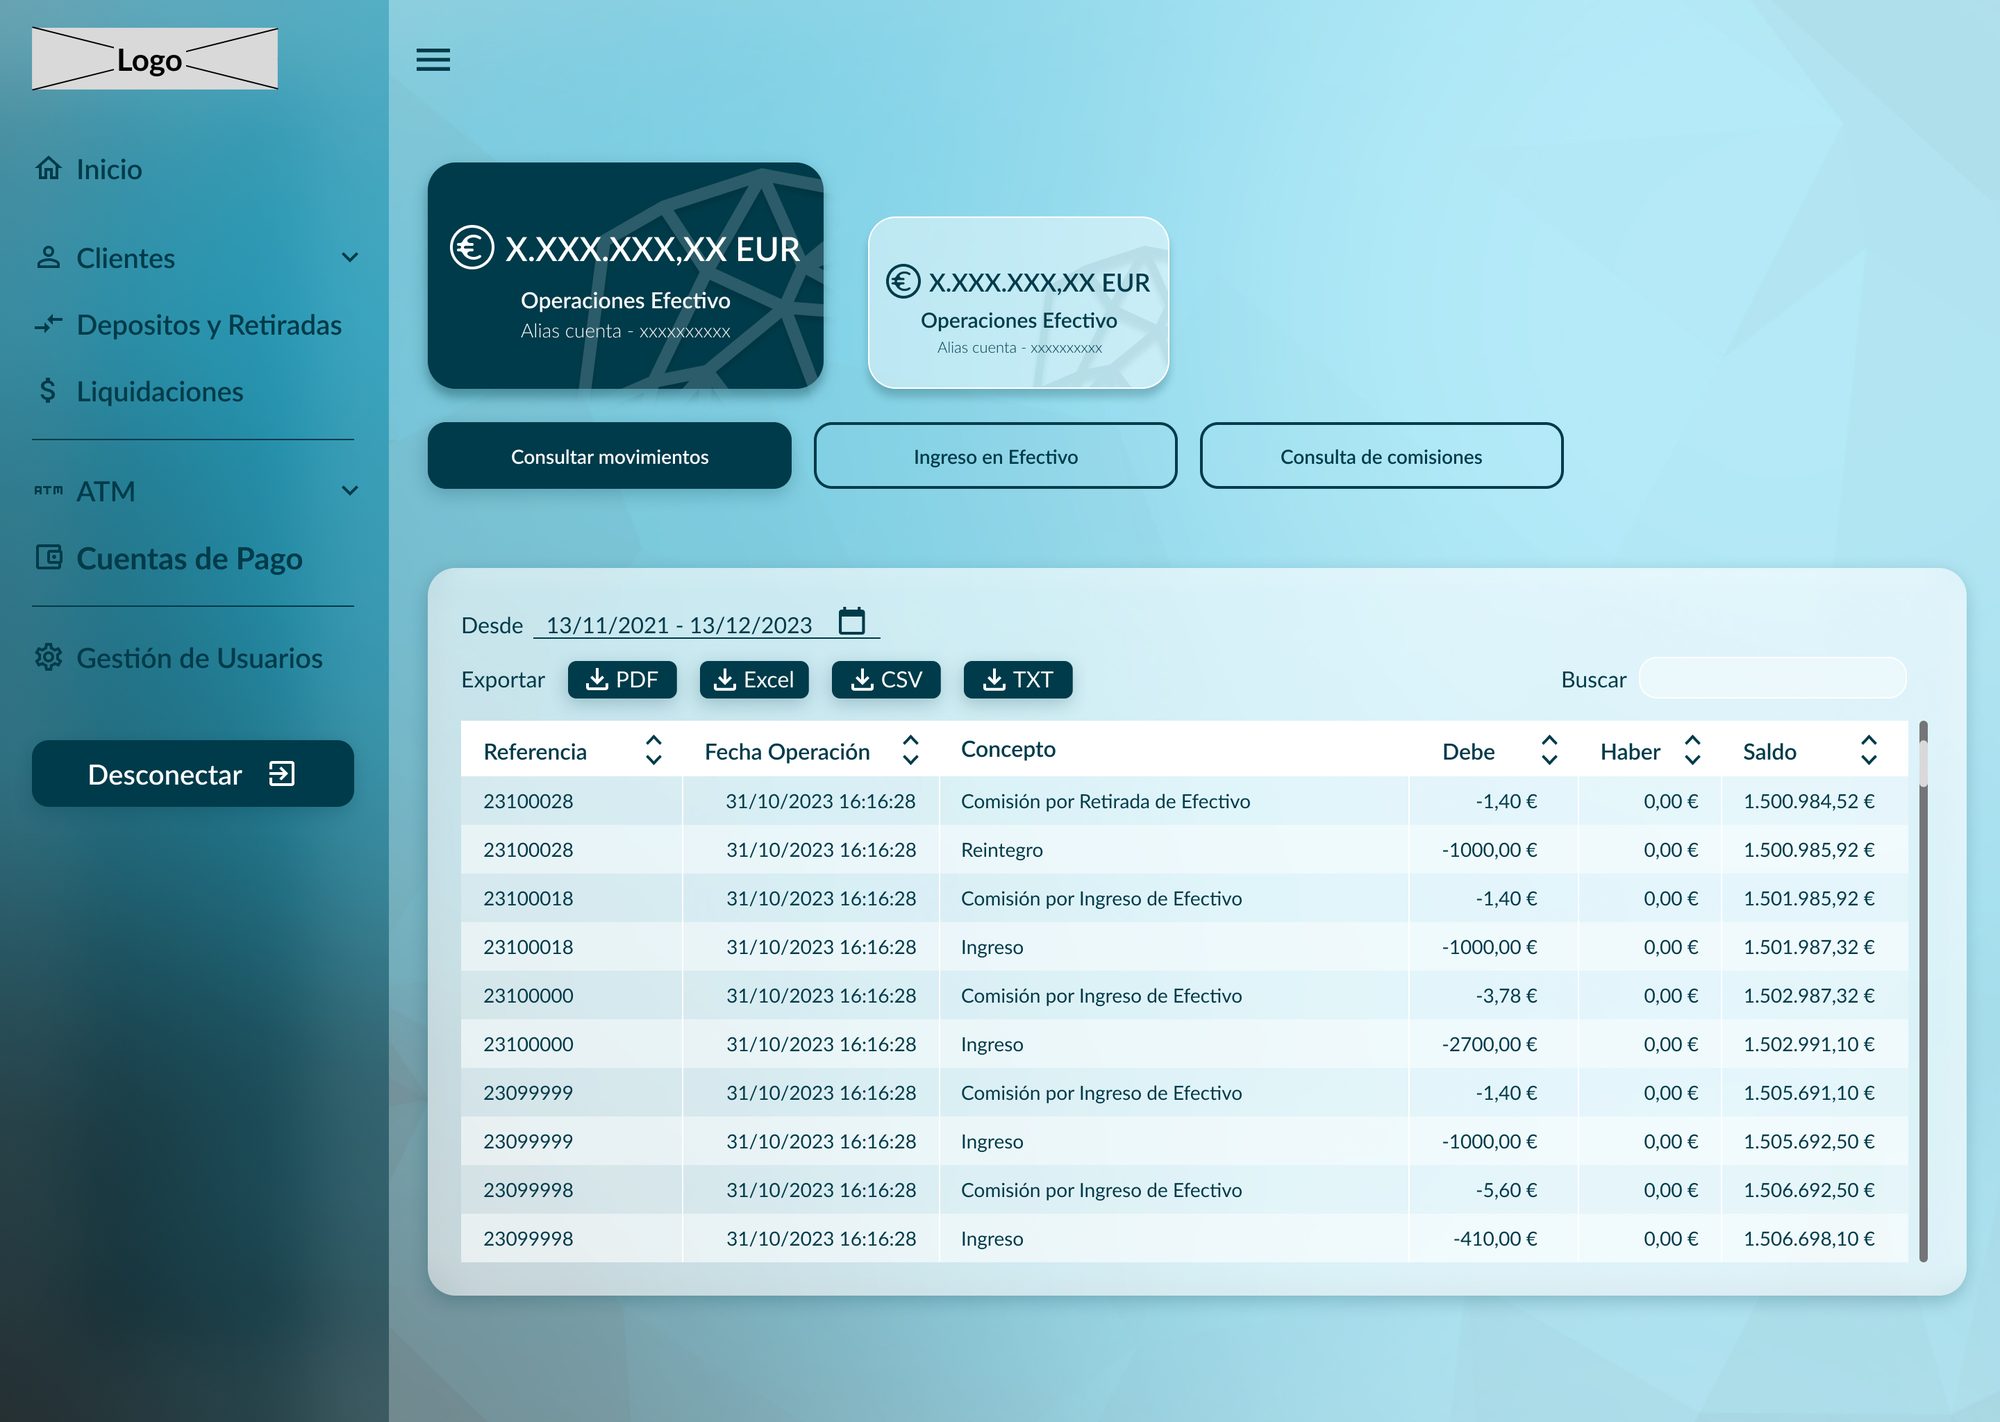2000x1422 pixels.
Task: Click the Desde date range field
Action: [706, 625]
